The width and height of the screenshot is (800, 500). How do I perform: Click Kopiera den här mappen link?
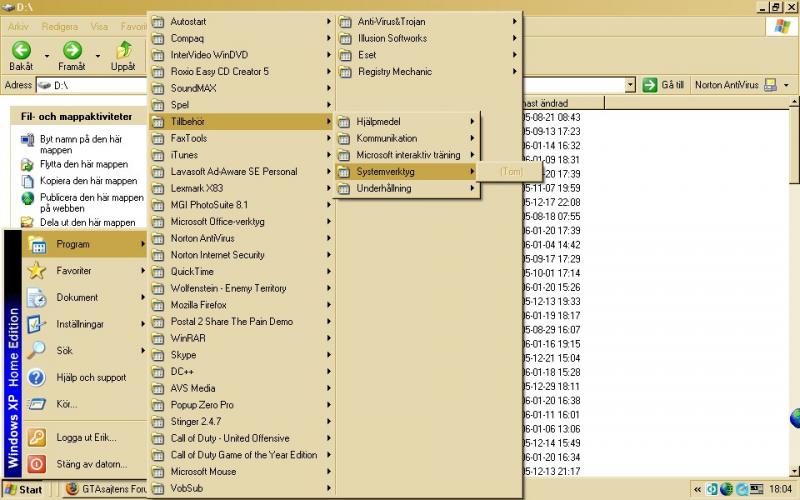coord(88,181)
